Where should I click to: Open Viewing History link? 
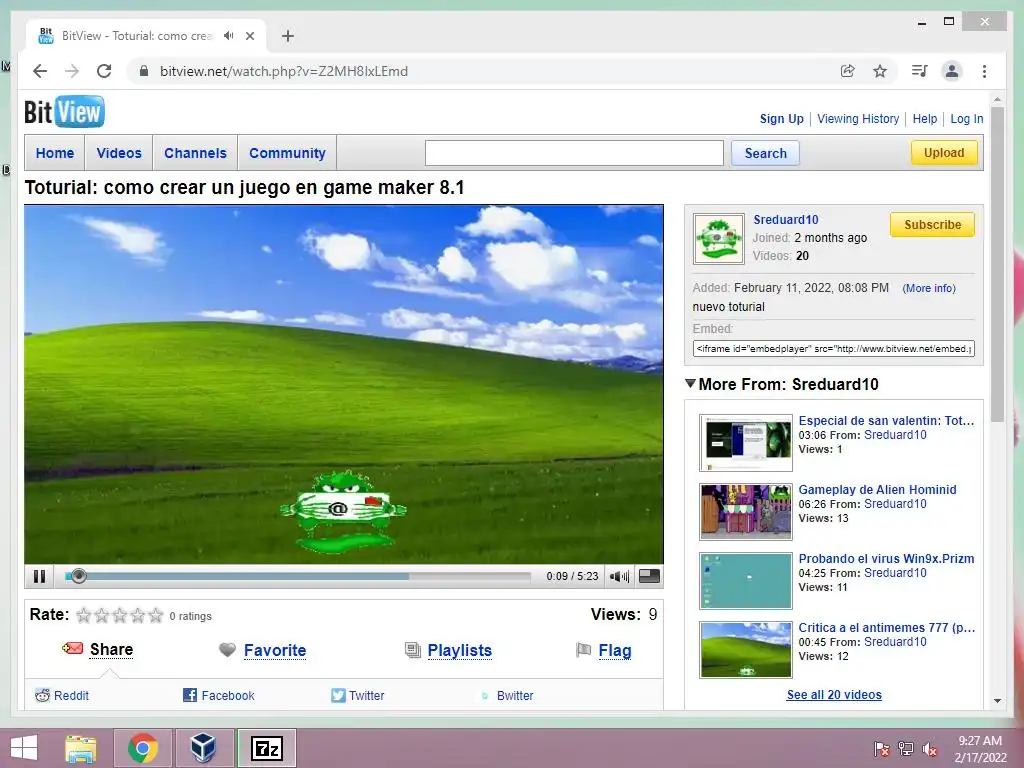pos(857,119)
